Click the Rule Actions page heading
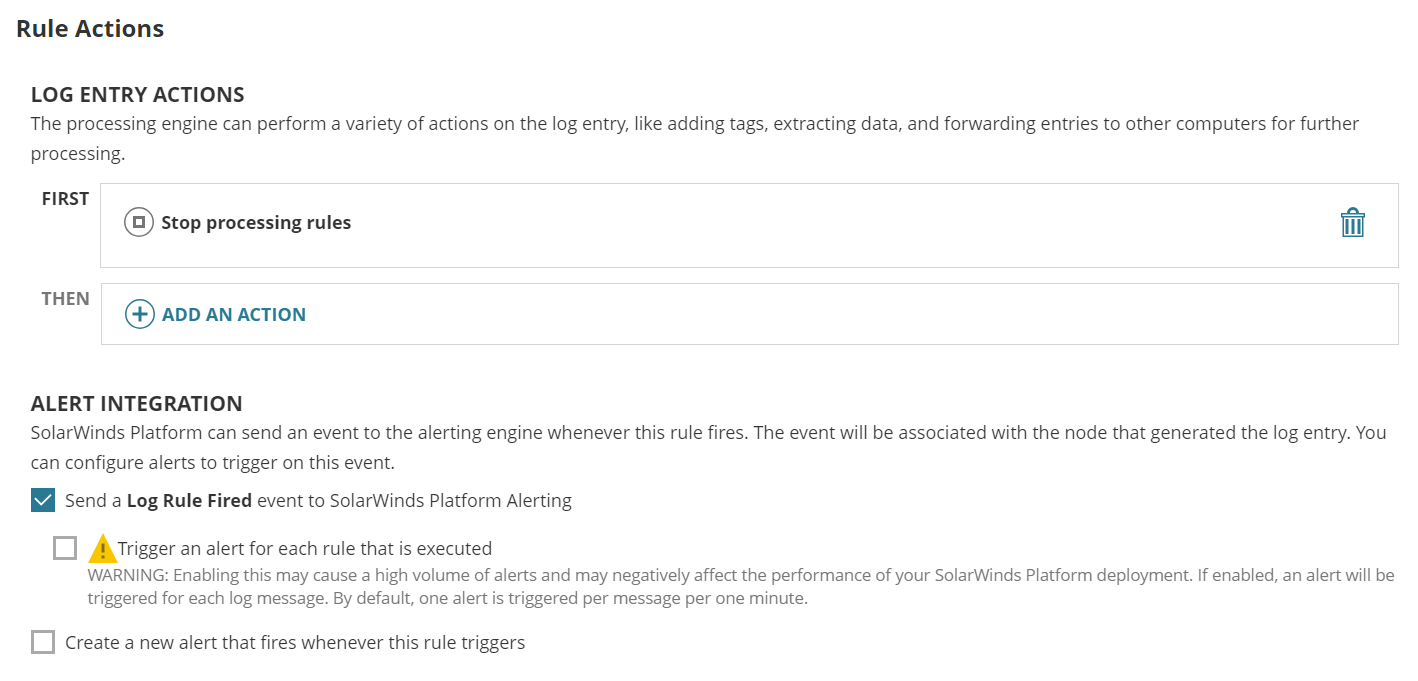The height and width of the screenshot is (681, 1418). pyautogui.click(x=90, y=29)
